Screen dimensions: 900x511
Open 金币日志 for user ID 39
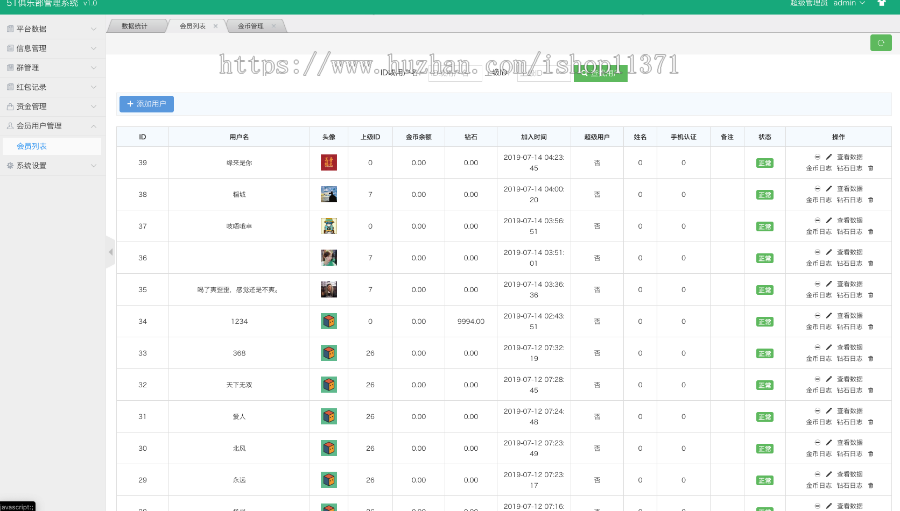(x=818, y=168)
